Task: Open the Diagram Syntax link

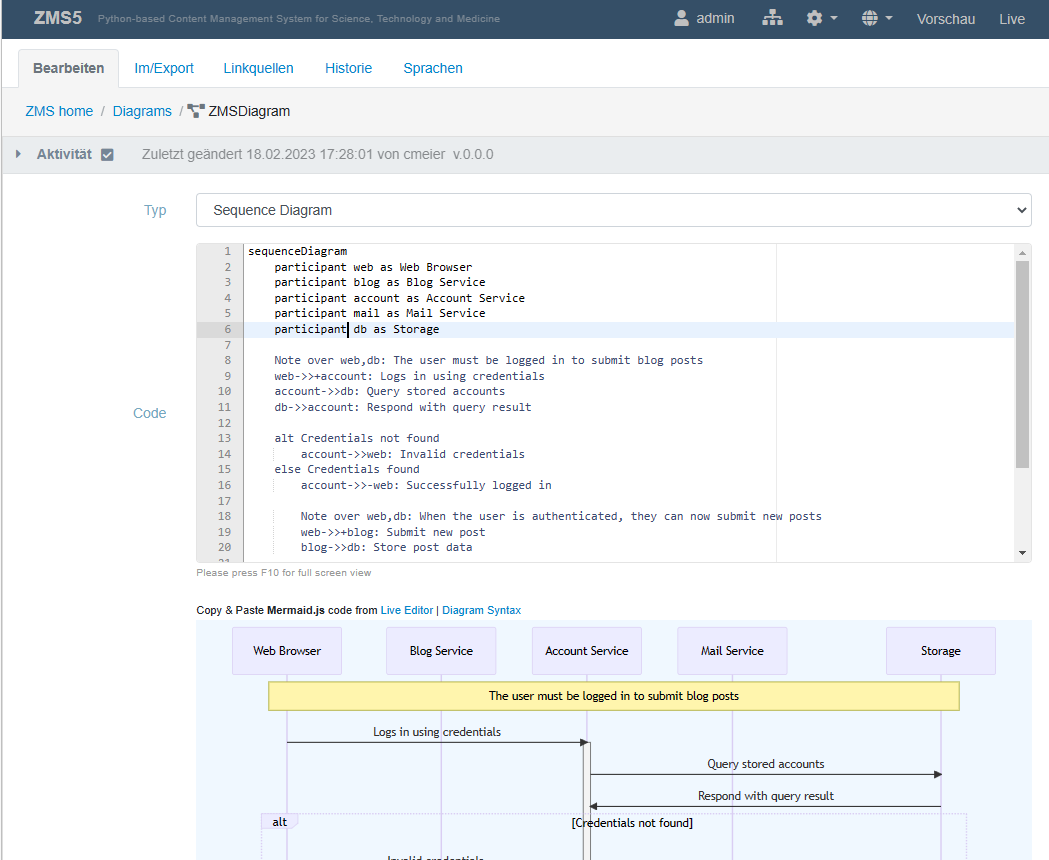Action: click(481, 610)
